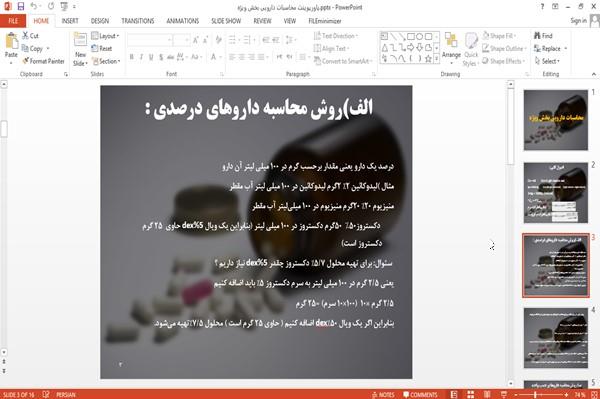Collapse the ribbon with chevron
This screenshot has height=399, width=600.
pos(593,74)
